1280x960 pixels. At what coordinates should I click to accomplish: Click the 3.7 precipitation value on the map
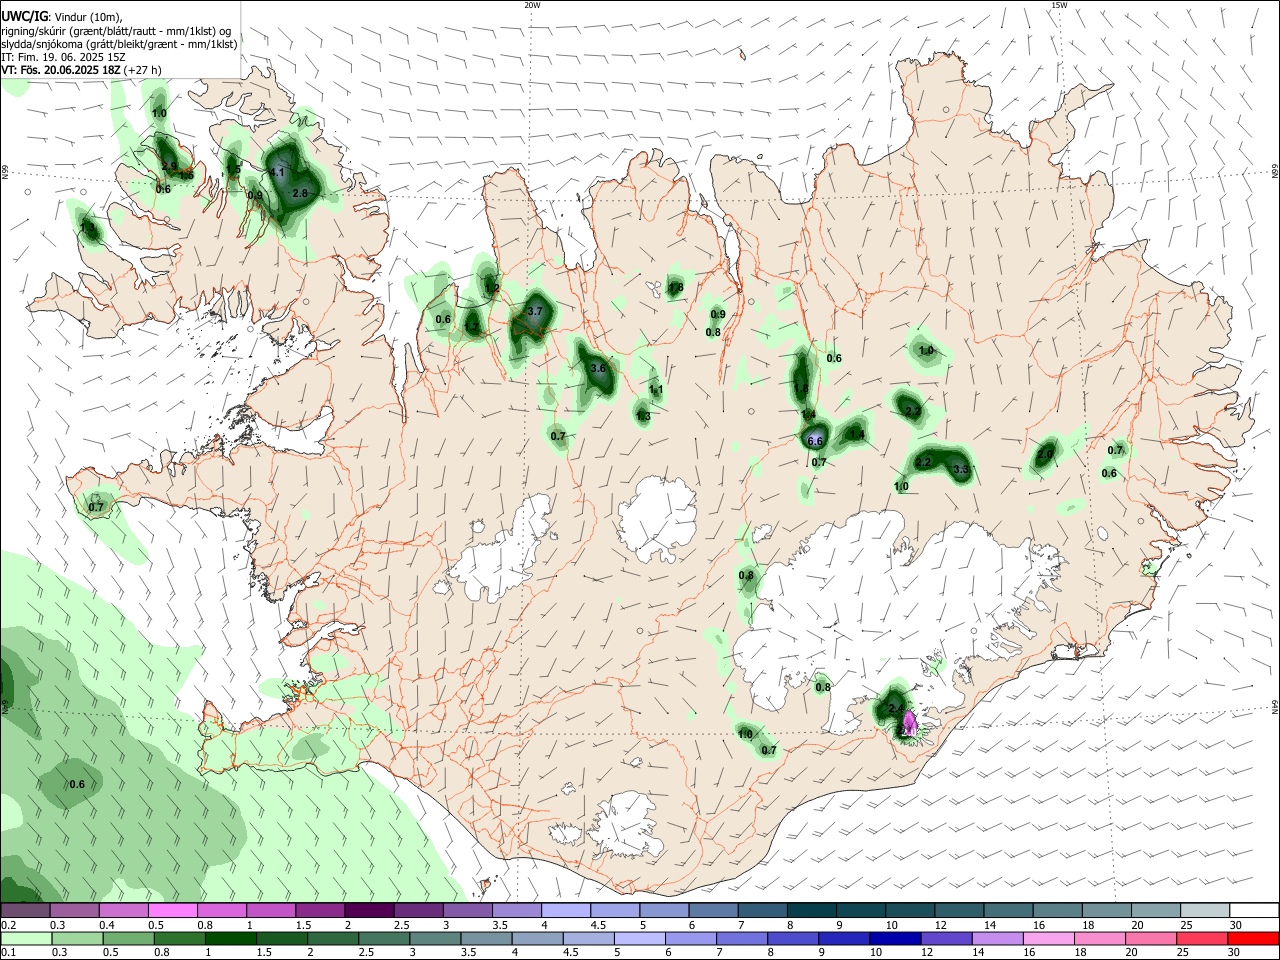[535, 311]
